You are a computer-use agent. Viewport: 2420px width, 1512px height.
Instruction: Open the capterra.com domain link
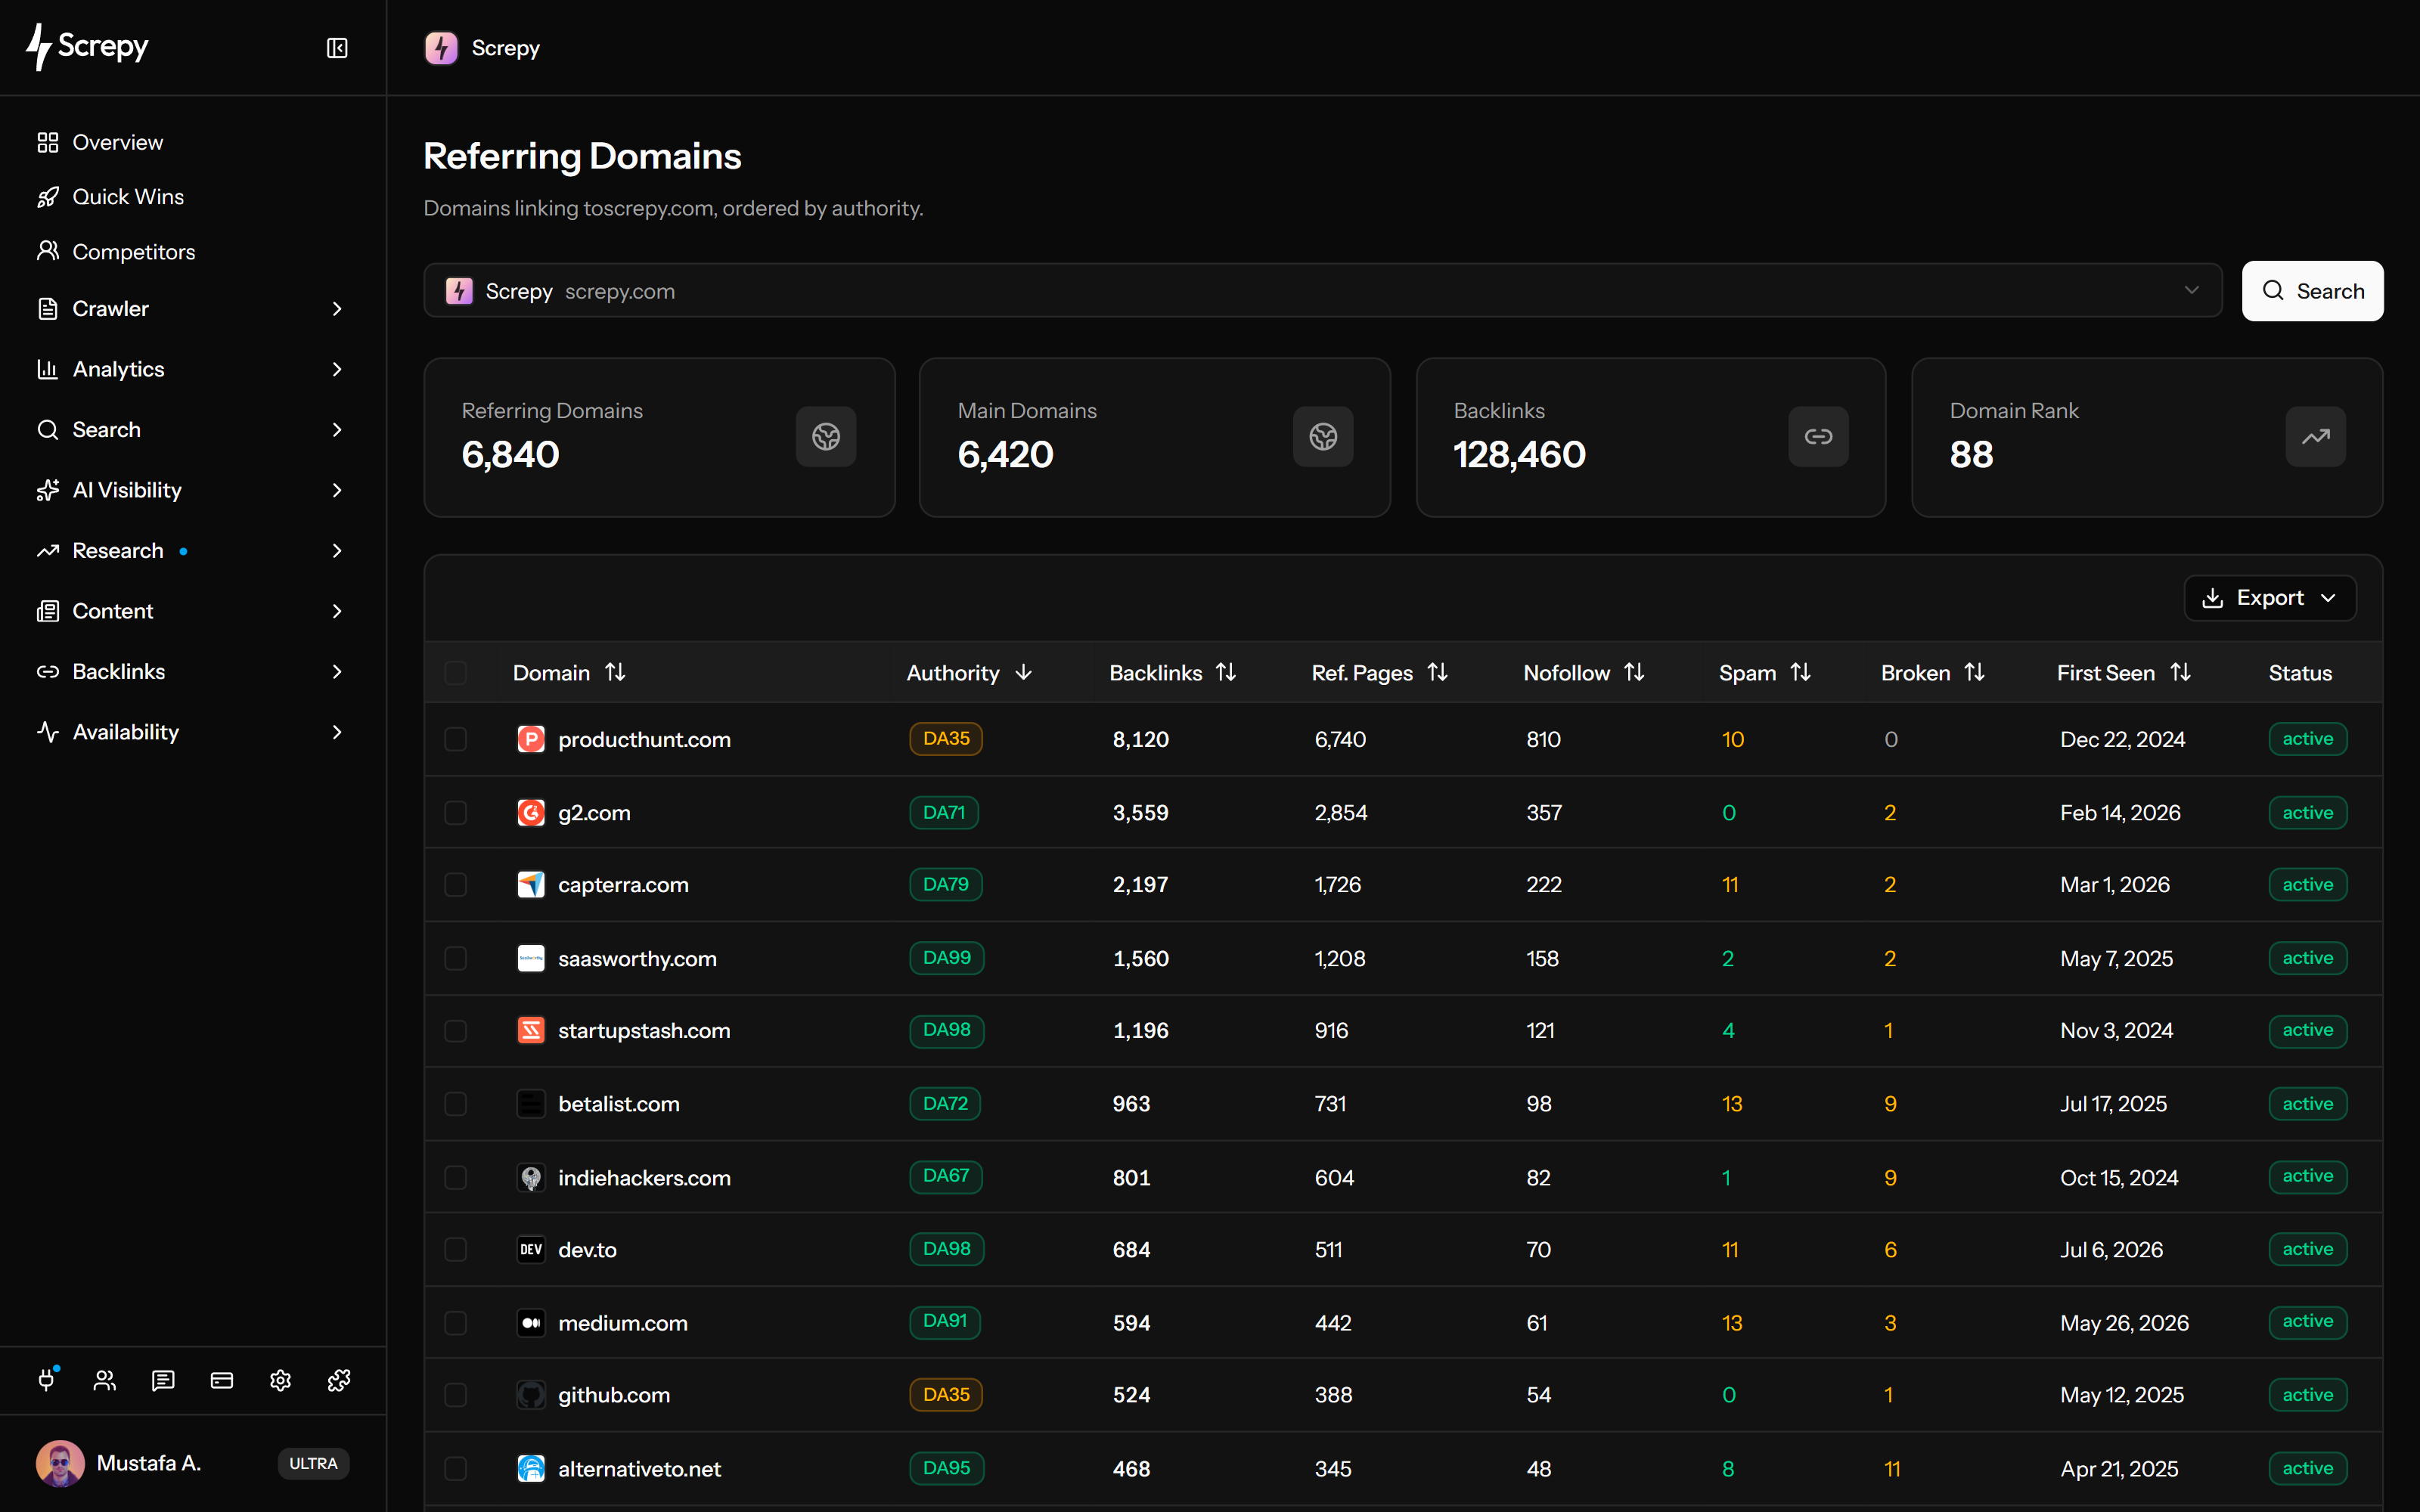pyautogui.click(x=623, y=885)
